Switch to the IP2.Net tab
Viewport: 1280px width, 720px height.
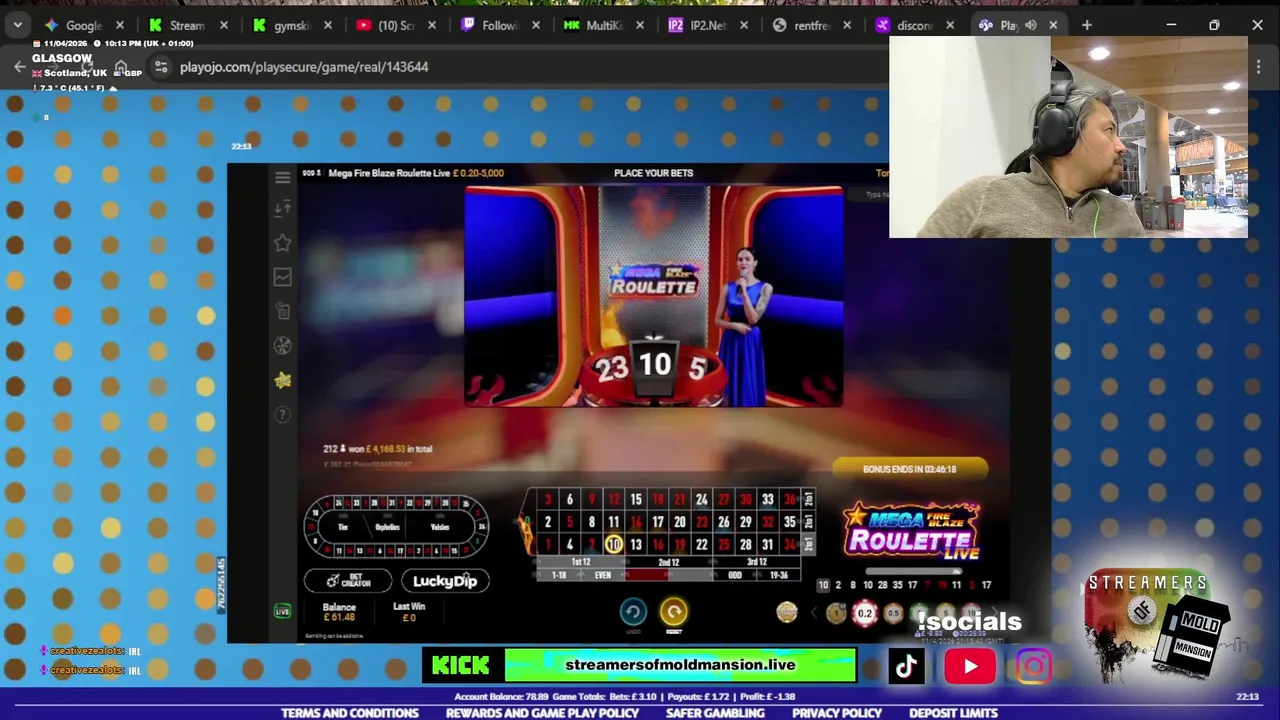(708, 25)
